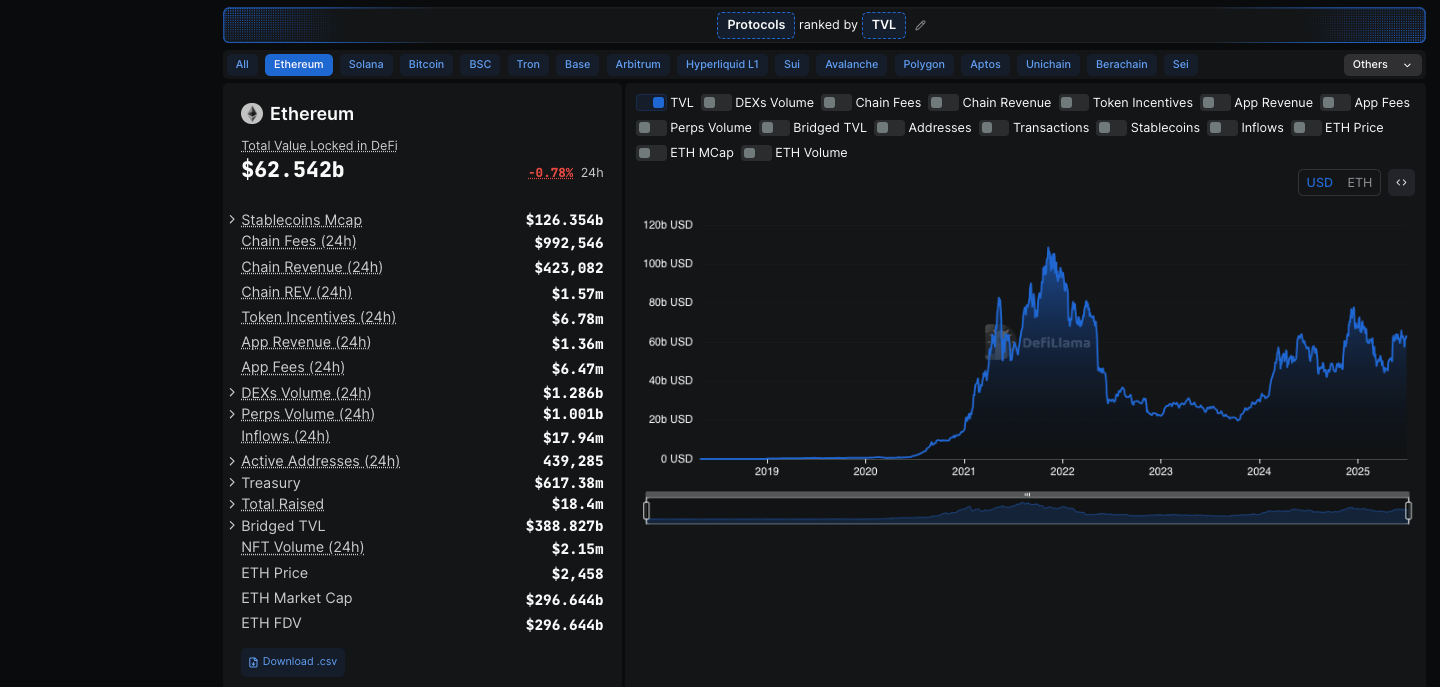Disable the TVL chart toggle
This screenshot has height=687, width=1440.
click(x=651, y=103)
